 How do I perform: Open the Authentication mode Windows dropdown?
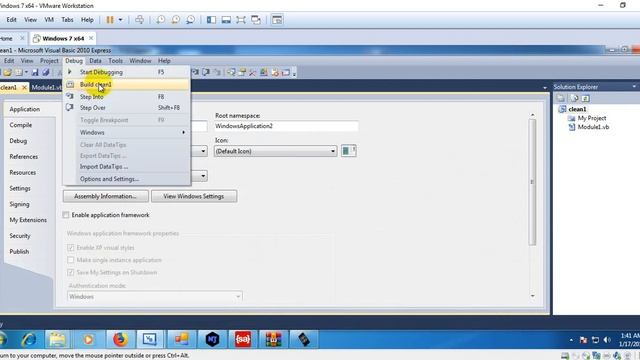(x=155, y=297)
